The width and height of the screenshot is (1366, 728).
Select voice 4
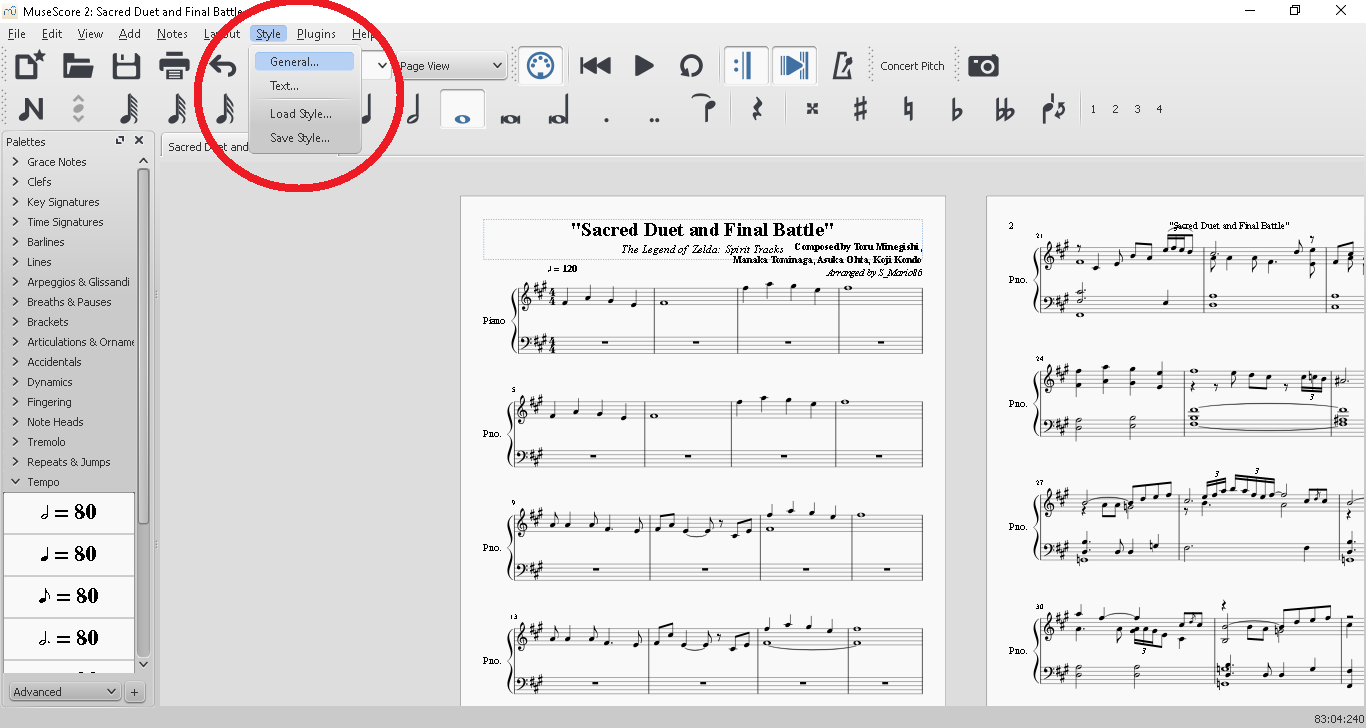coord(1159,109)
